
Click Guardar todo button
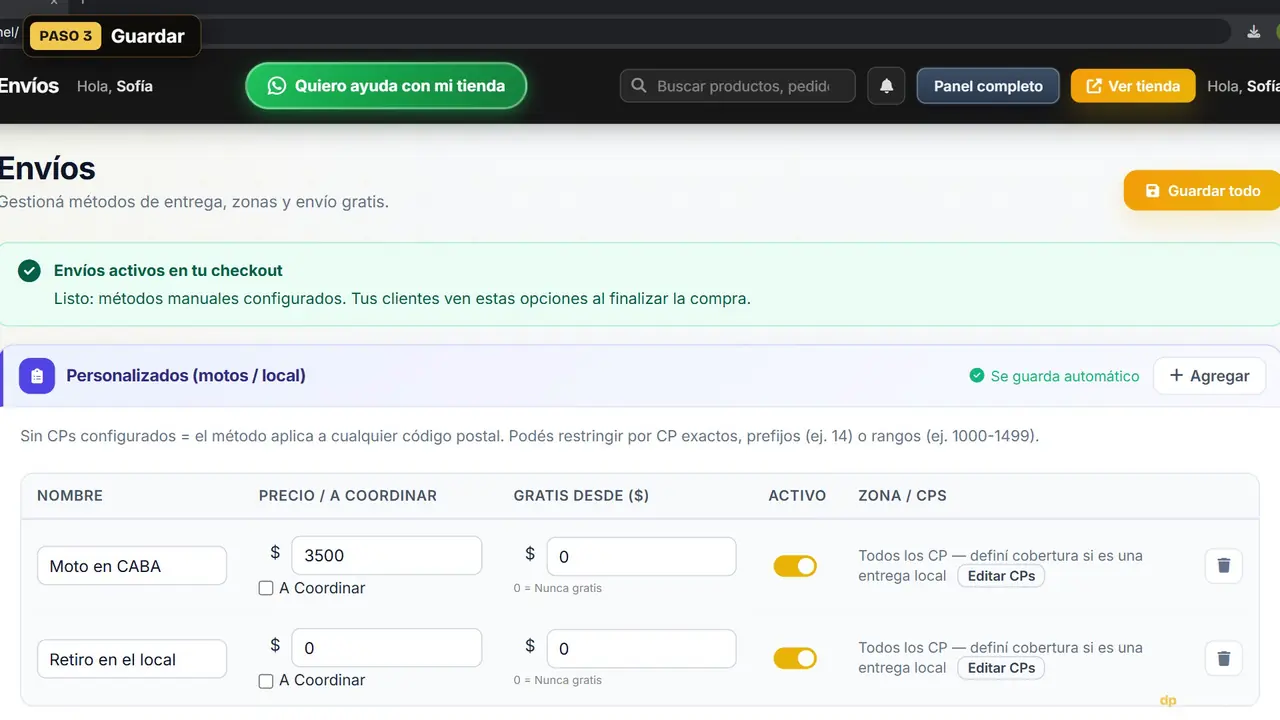(1202, 190)
